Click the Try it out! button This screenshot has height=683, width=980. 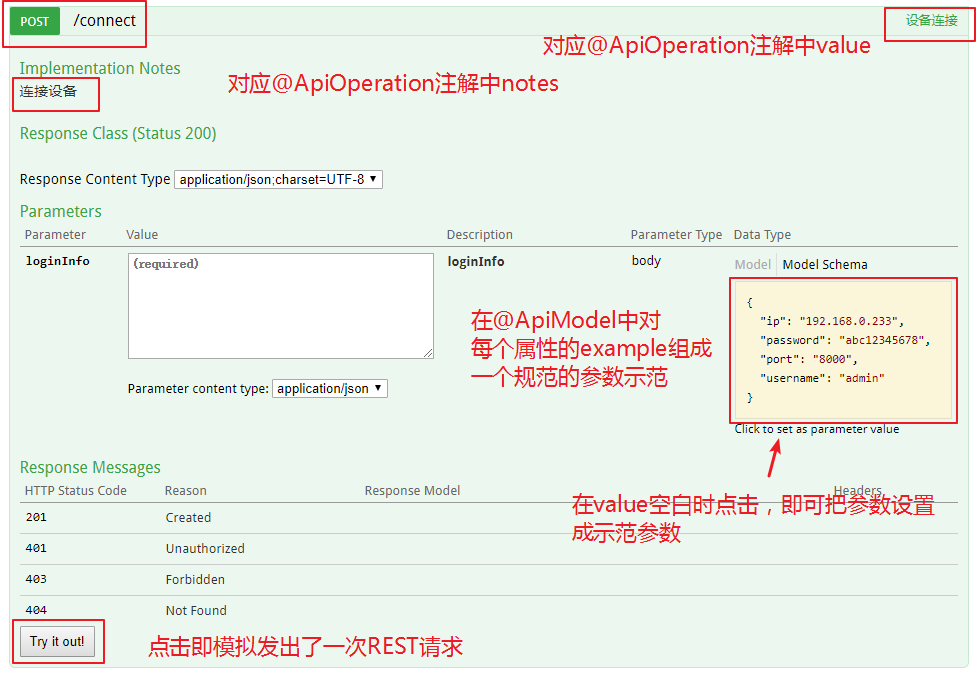[57, 642]
